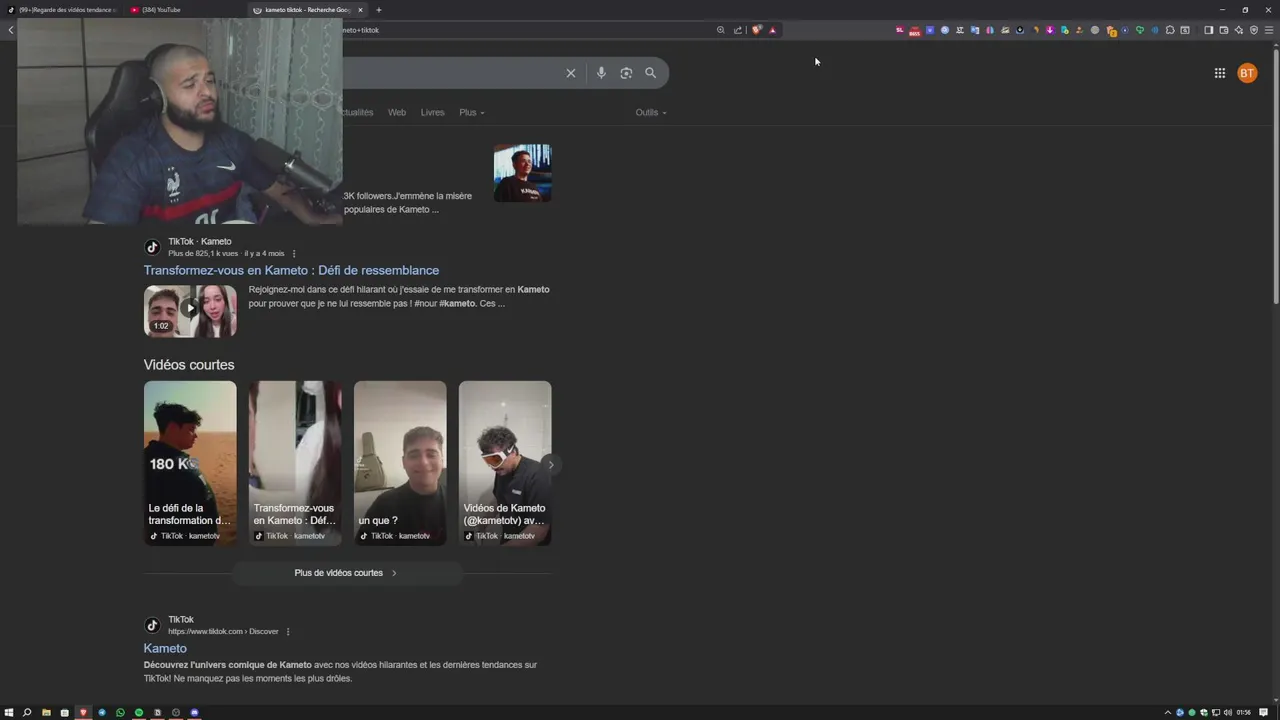Open the browser hamburger main menu
Viewport: 1280px width, 720px height.
point(1270,30)
